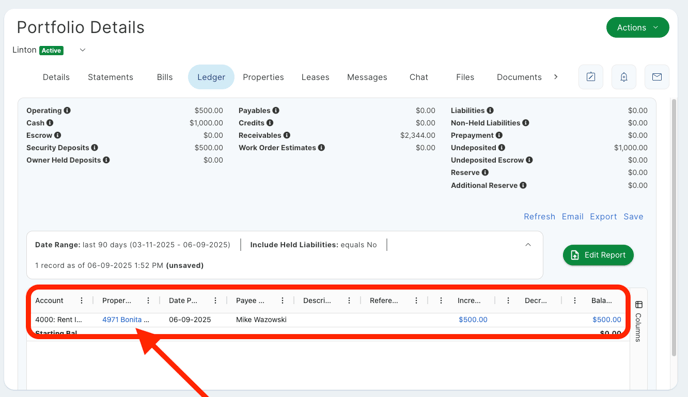Click info icon next to Receivables
Image resolution: width=688 pixels, height=397 pixels.
(x=287, y=135)
